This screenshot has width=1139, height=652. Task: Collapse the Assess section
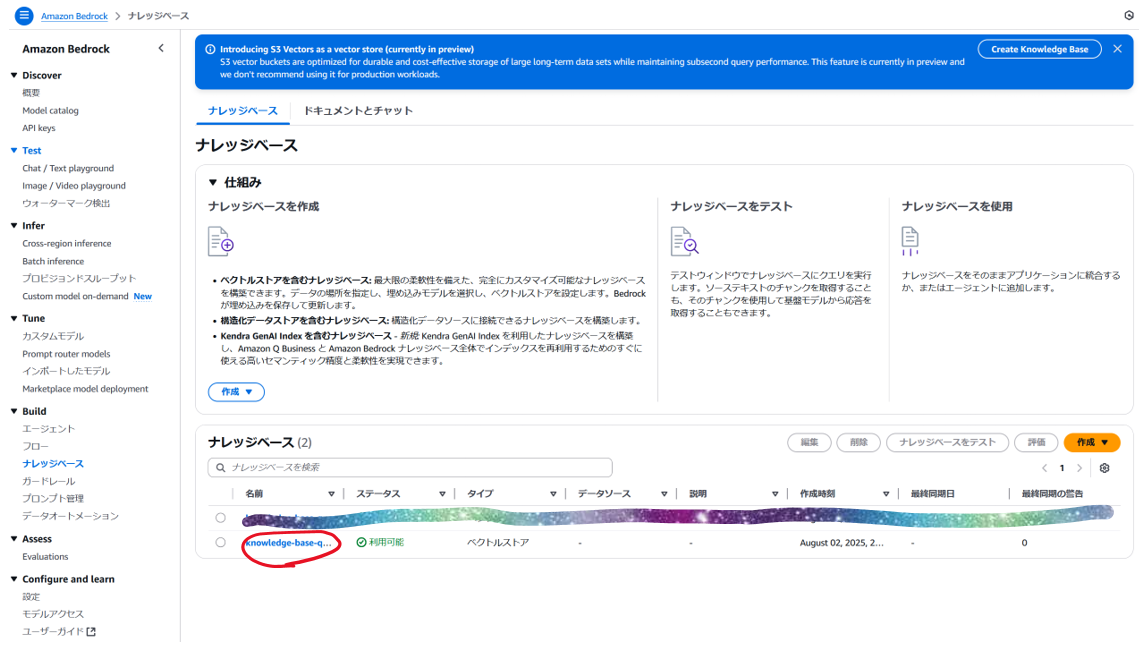pos(14,539)
